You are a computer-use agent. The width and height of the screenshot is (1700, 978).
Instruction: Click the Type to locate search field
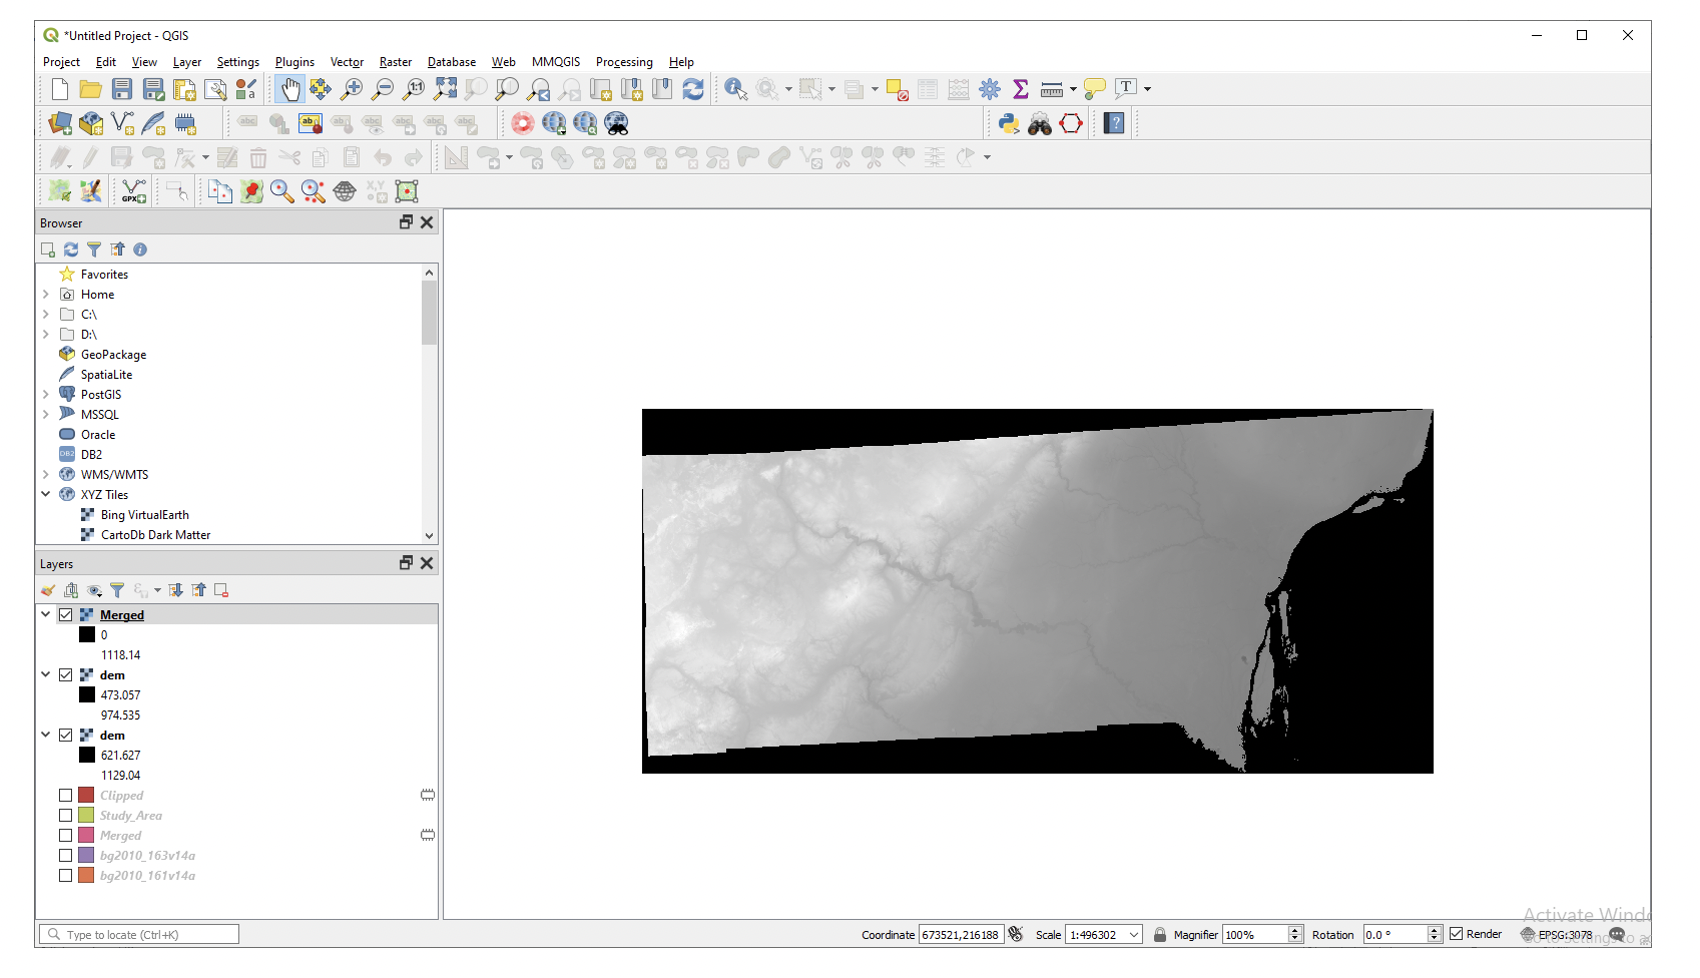[139, 934]
